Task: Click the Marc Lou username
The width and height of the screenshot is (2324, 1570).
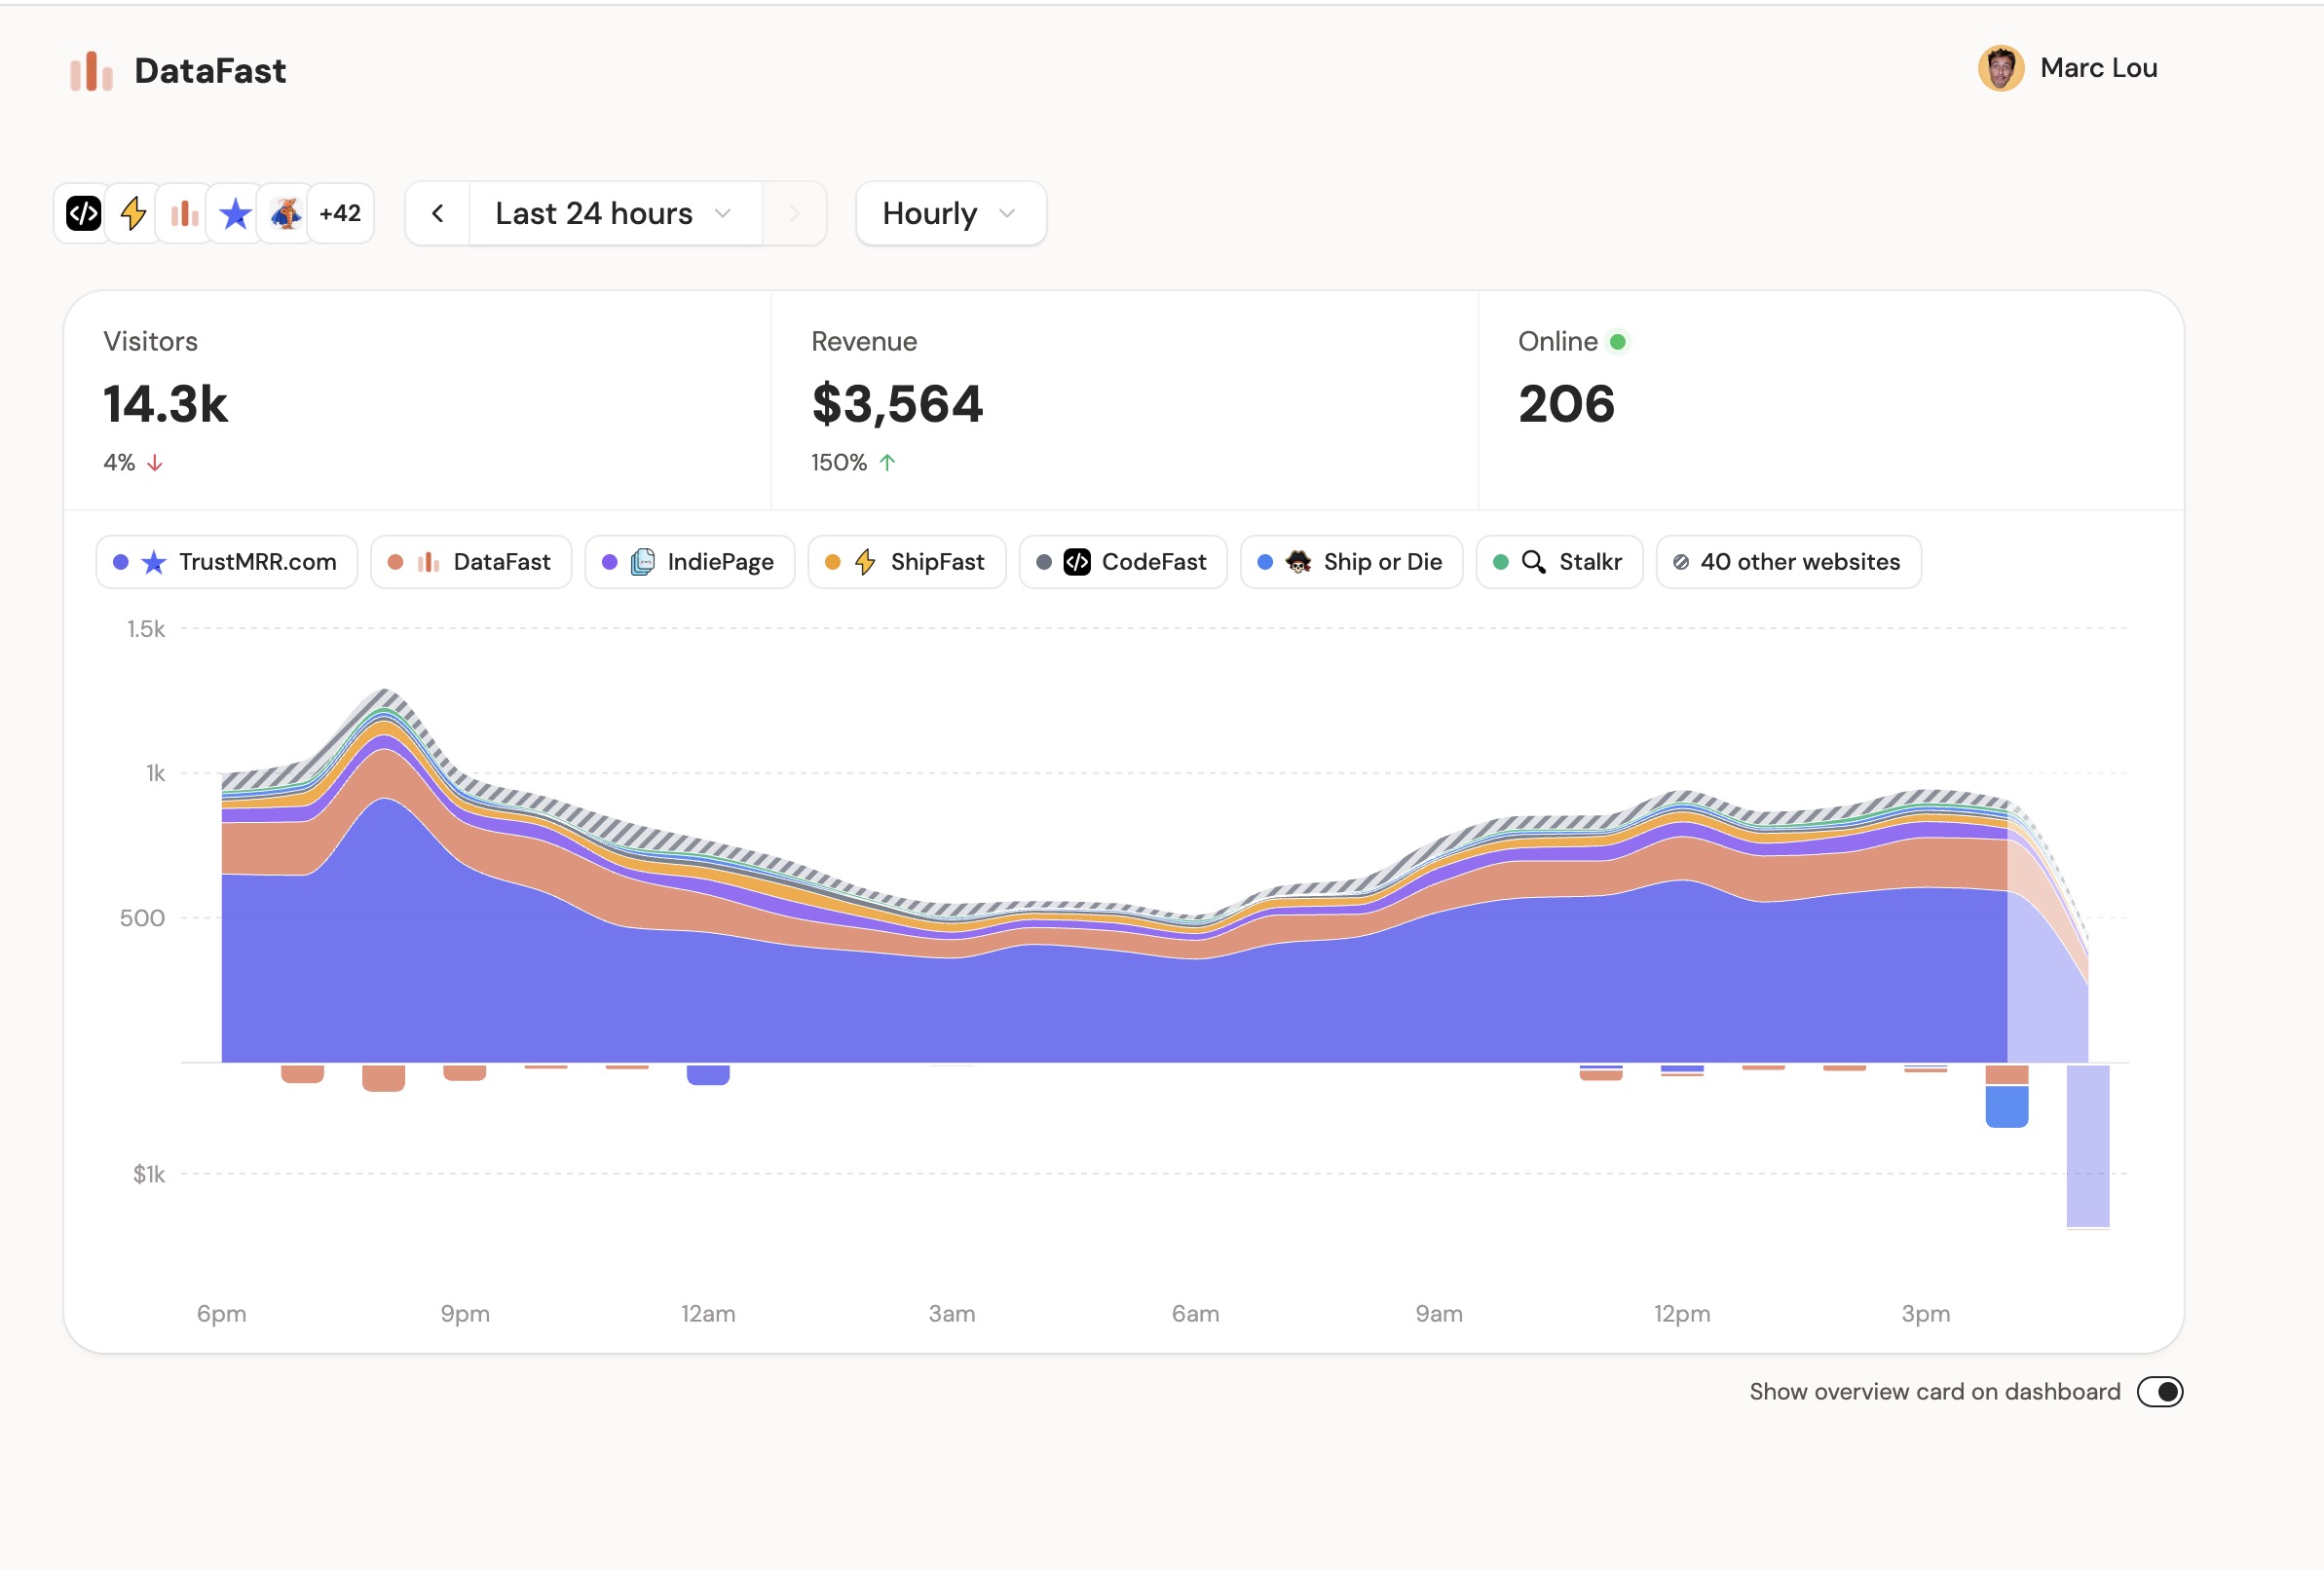Action: [x=2098, y=68]
